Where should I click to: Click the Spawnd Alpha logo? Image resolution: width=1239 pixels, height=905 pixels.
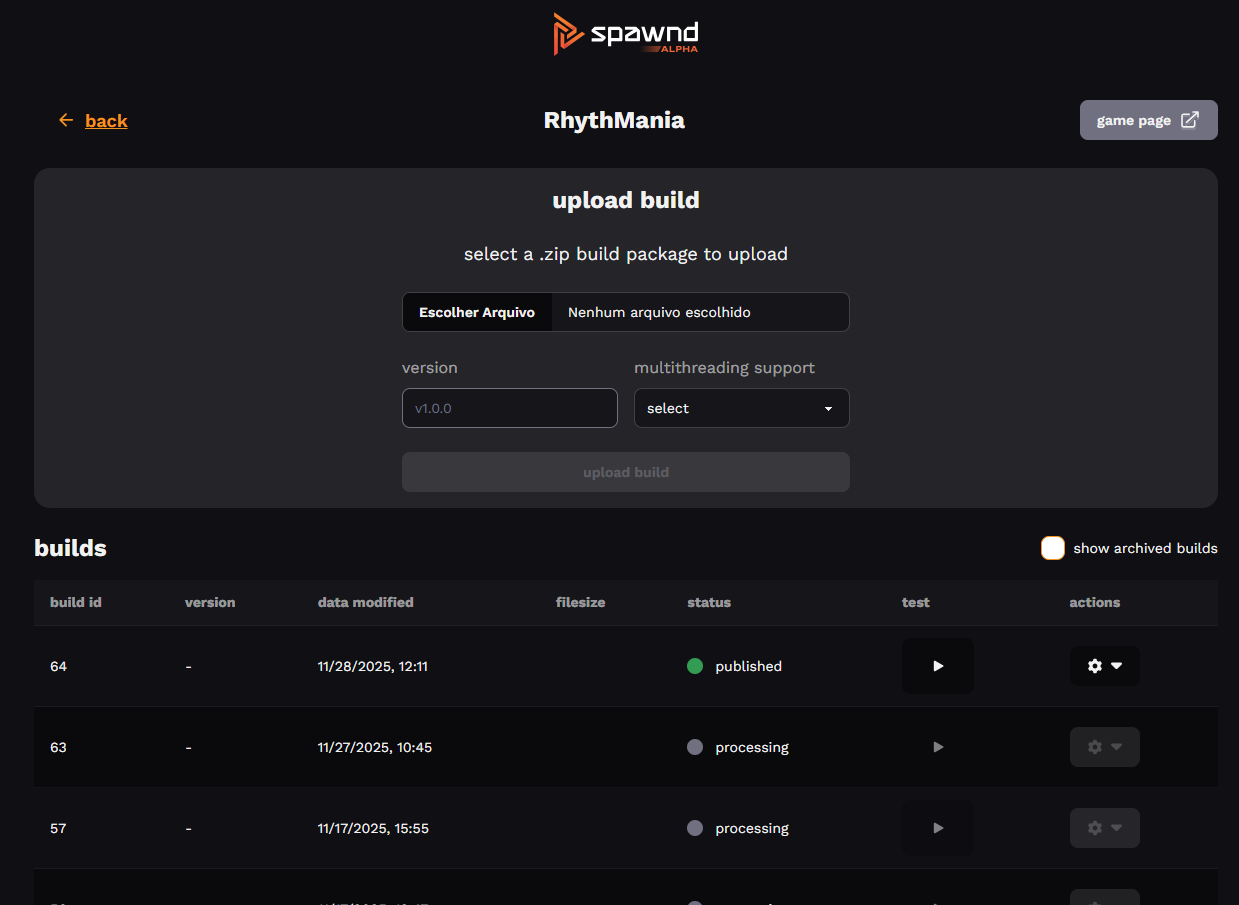[626, 34]
